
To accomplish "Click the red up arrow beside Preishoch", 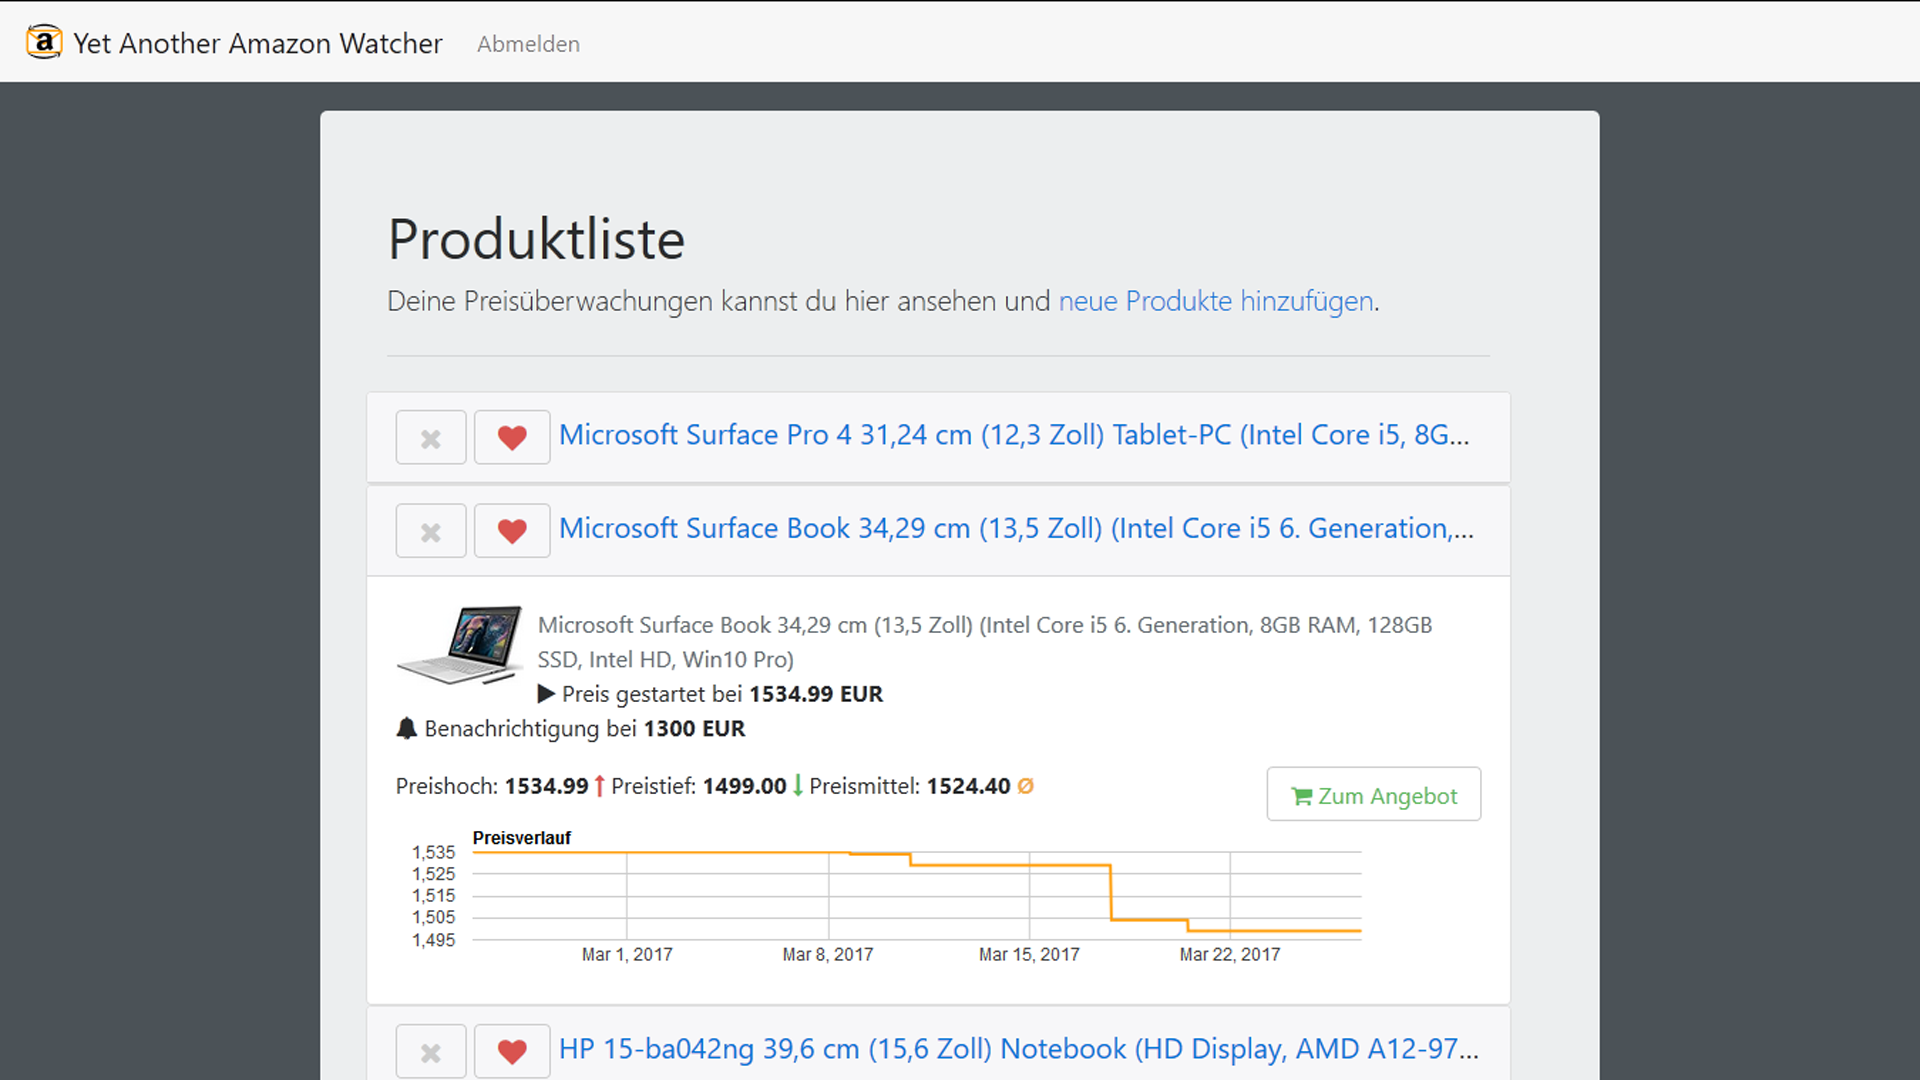I will coord(599,786).
